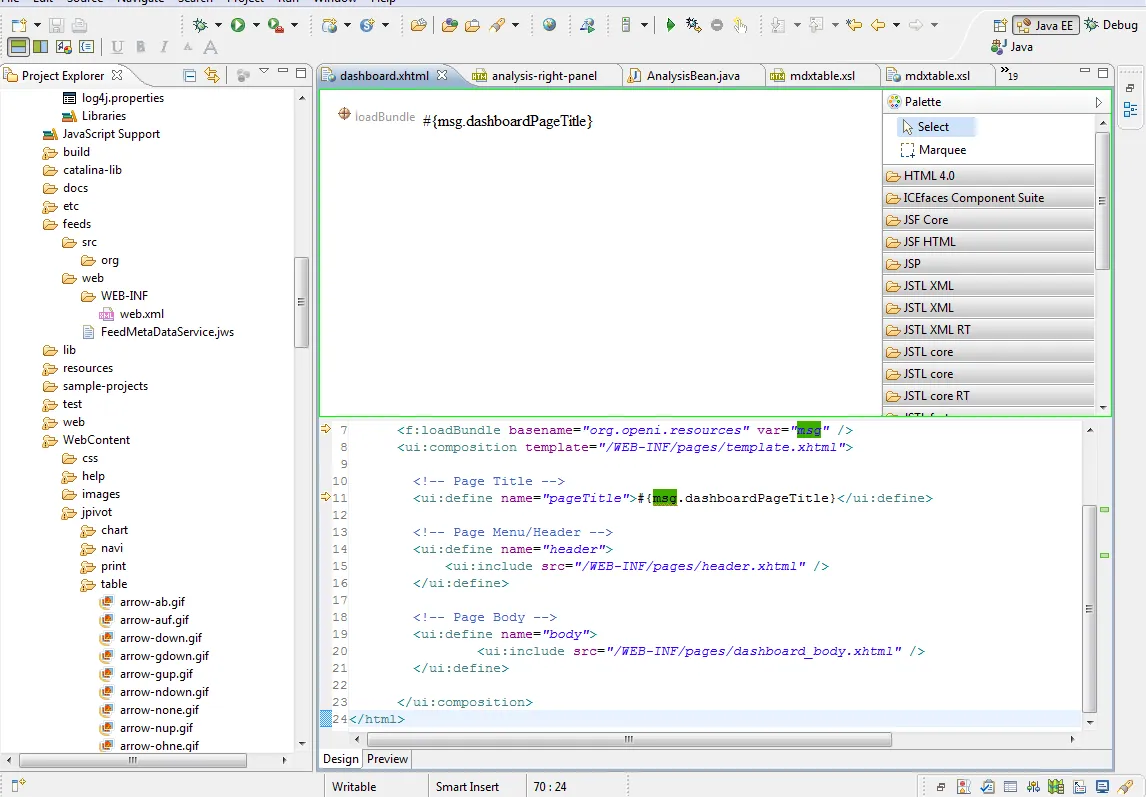Viewport: 1146px width, 797px height.
Task: Open the hidden editors list showing 19
Action: 1010,76
